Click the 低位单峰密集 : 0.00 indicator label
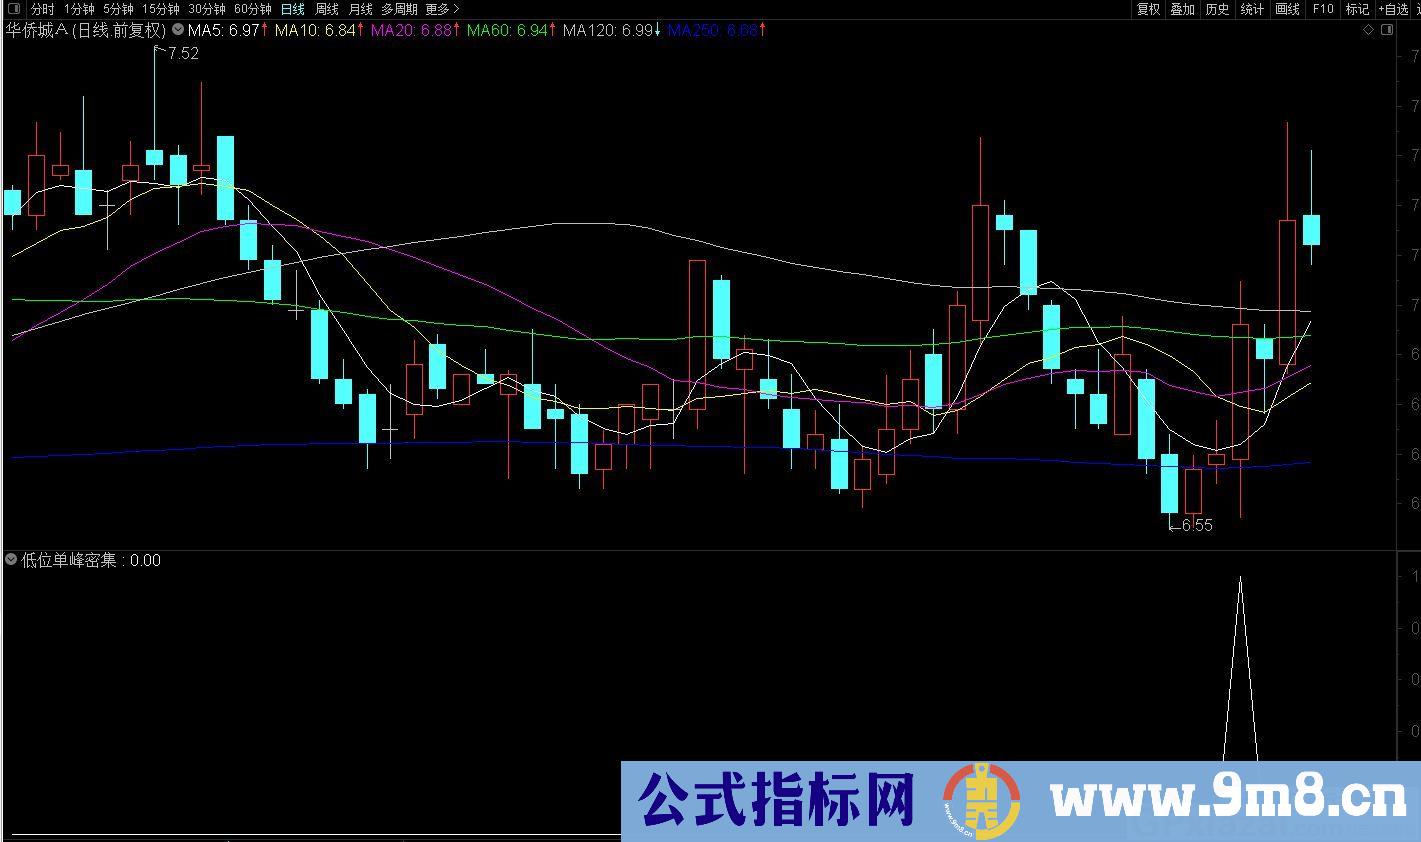 pos(91,560)
